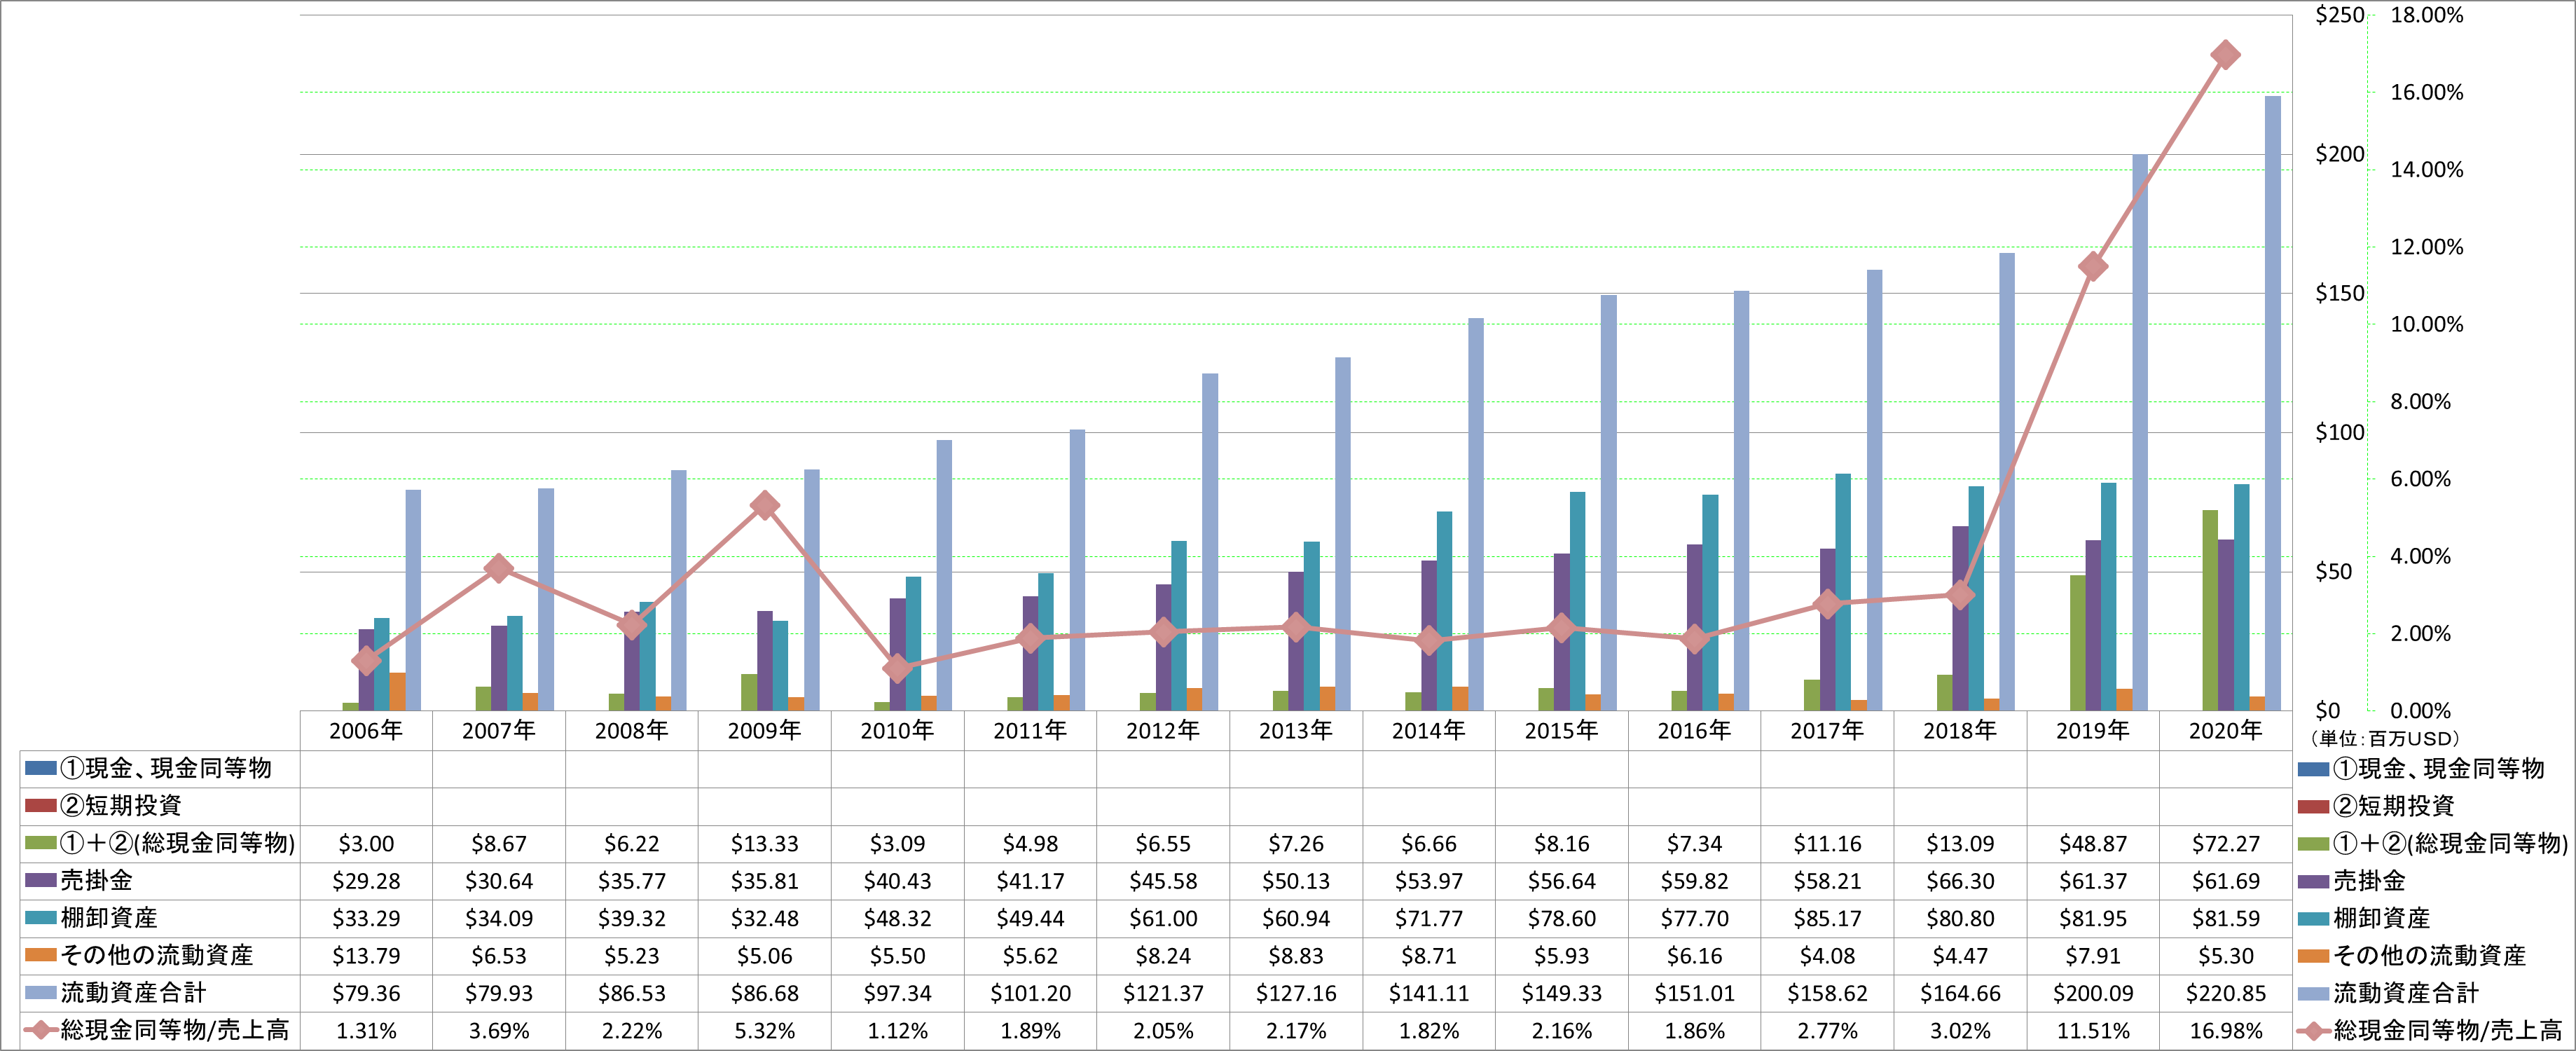Click the pink diamond line marker in the right legend
2576x1051 pixels.
click(x=2313, y=1031)
